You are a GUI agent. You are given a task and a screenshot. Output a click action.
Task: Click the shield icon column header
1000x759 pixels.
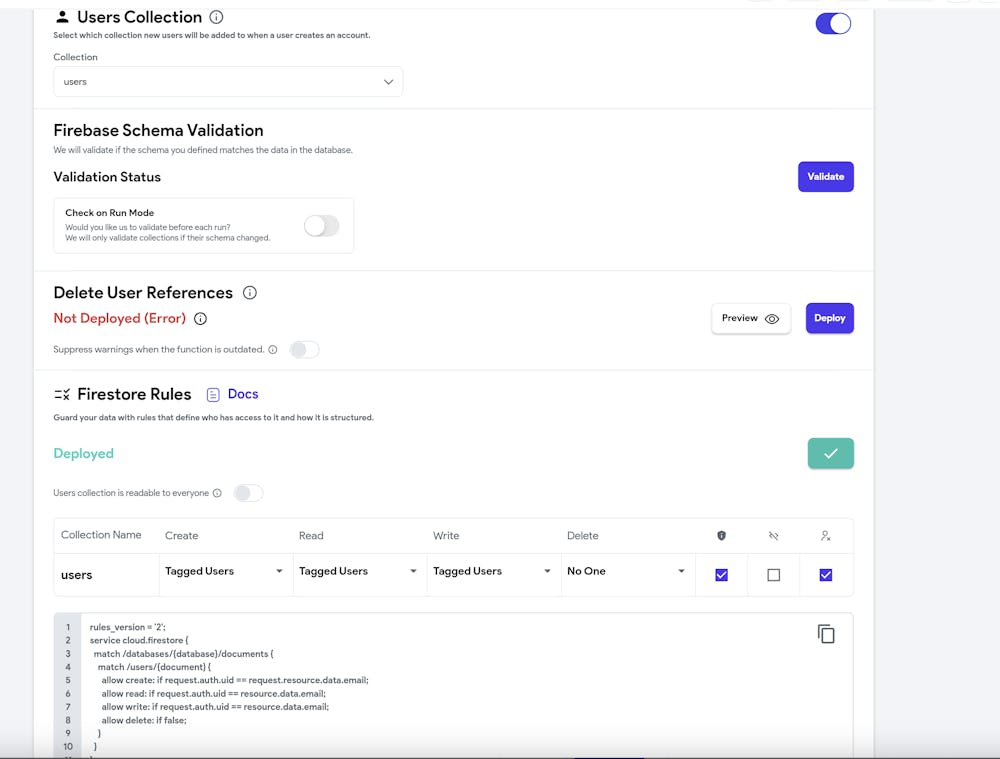(x=721, y=536)
